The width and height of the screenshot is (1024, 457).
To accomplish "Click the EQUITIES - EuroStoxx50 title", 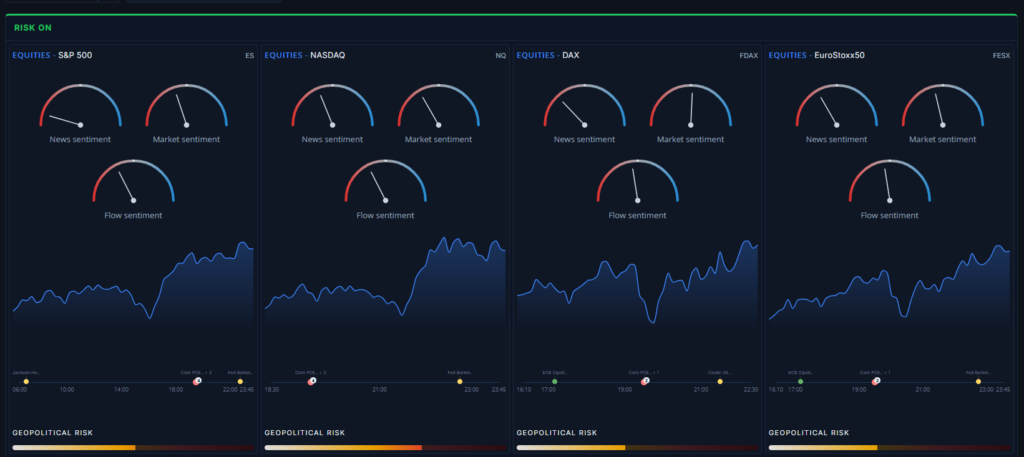I will tap(816, 55).
